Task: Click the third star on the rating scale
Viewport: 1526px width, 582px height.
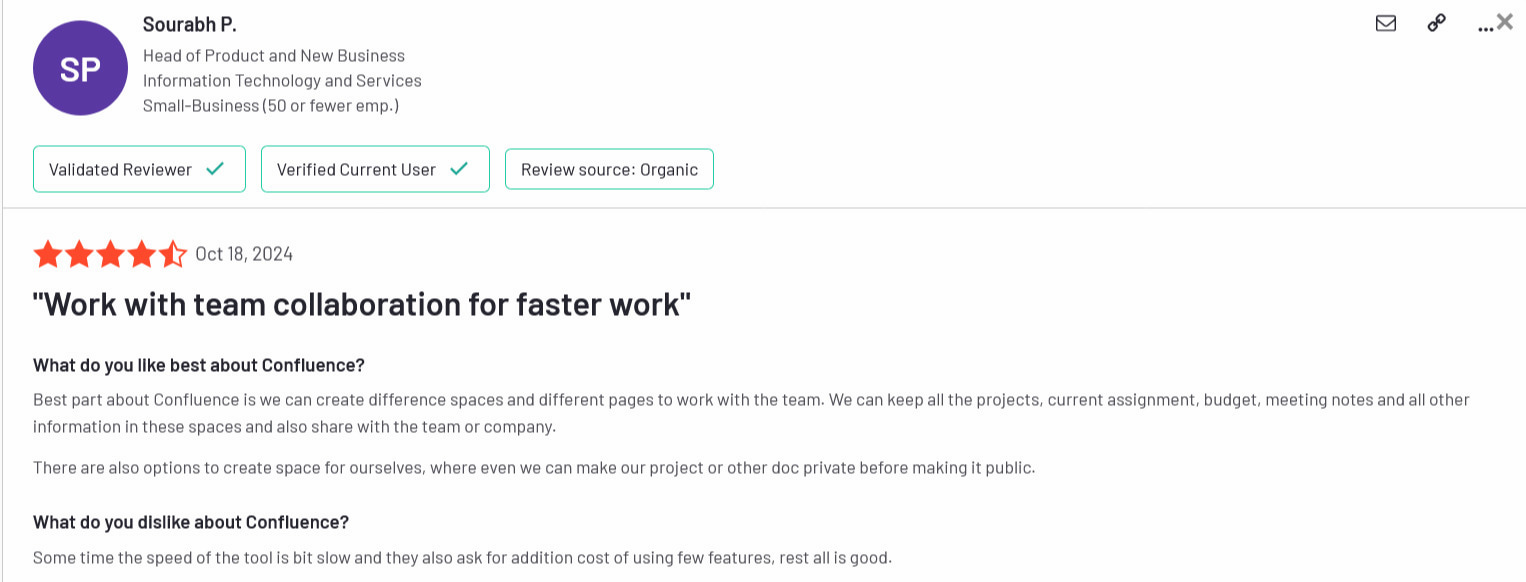Action: [x=110, y=254]
